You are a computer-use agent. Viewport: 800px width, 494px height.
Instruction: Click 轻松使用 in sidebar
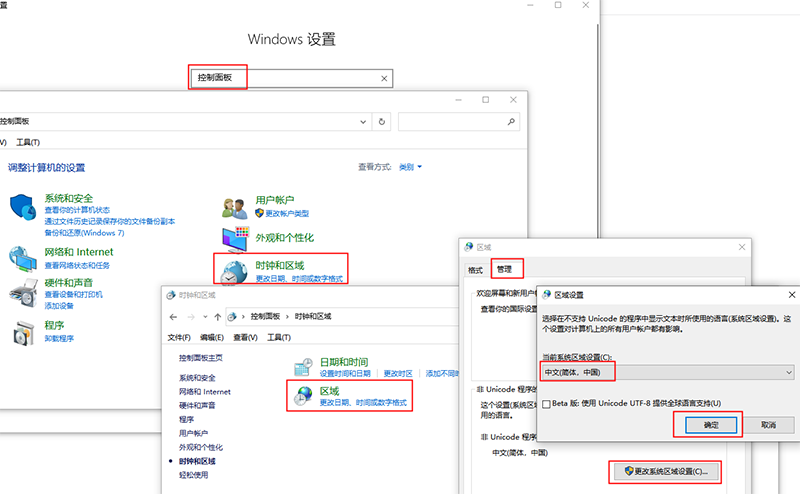(193, 475)
